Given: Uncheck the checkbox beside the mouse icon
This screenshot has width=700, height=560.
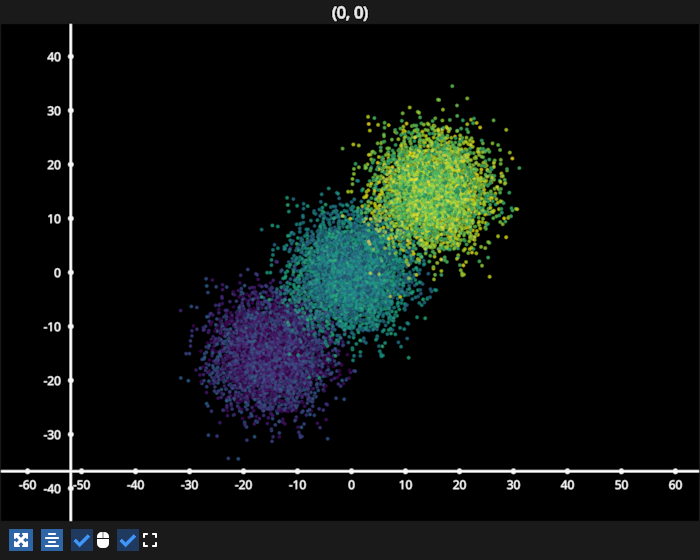Looking at the screenshot, I should click(82, 540).
